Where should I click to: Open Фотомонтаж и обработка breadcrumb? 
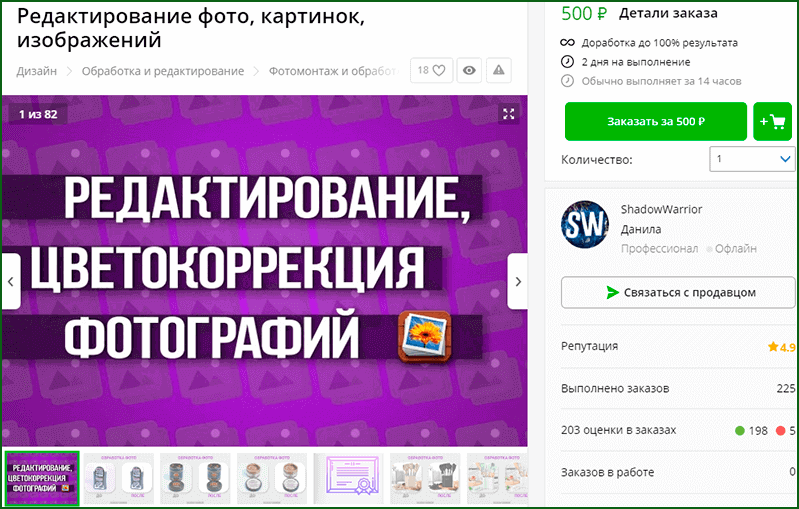pos(335,71)
